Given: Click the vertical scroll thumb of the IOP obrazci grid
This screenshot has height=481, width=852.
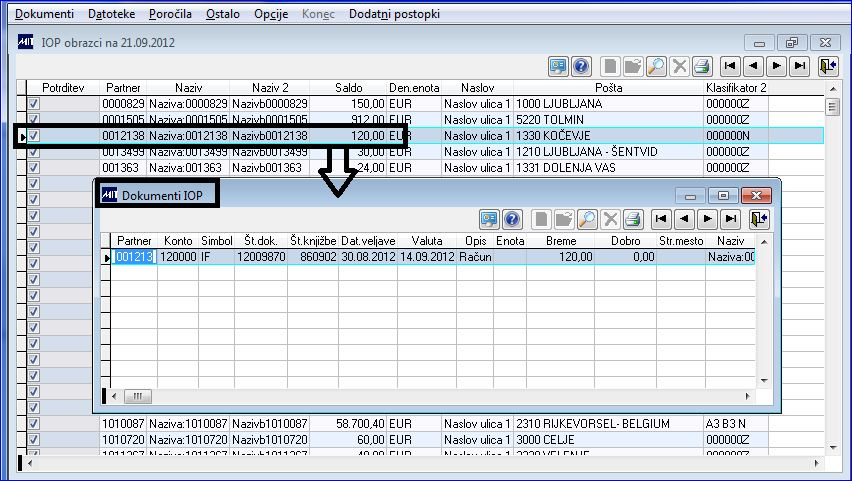Looking at the screenshot, I should tap(832, 106).
